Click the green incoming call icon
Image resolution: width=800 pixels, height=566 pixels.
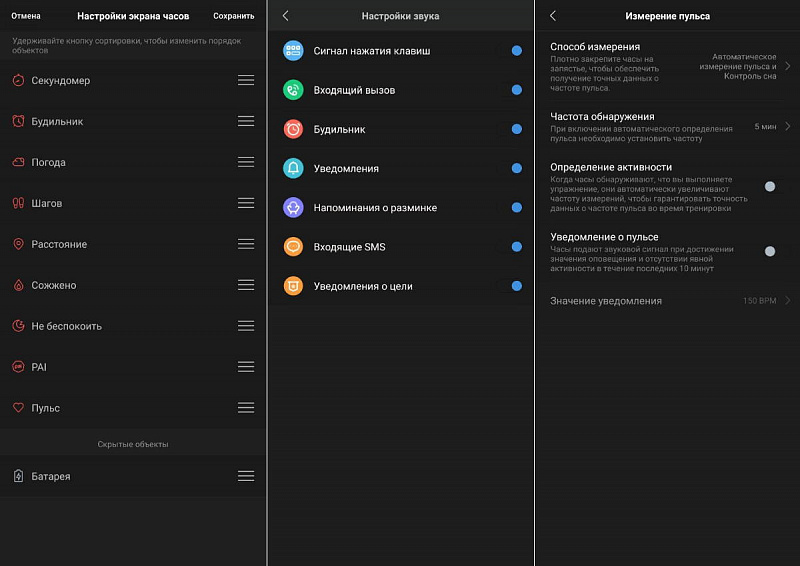pos(293,90)
